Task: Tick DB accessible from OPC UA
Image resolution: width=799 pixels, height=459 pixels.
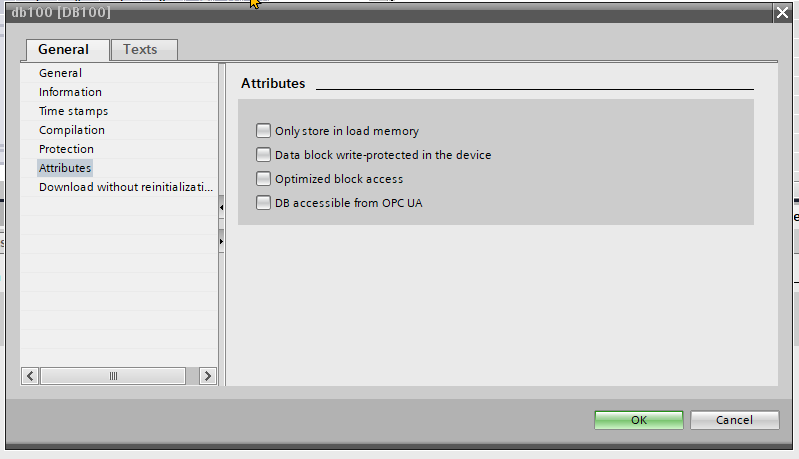Action: click(x=263, y=203)
